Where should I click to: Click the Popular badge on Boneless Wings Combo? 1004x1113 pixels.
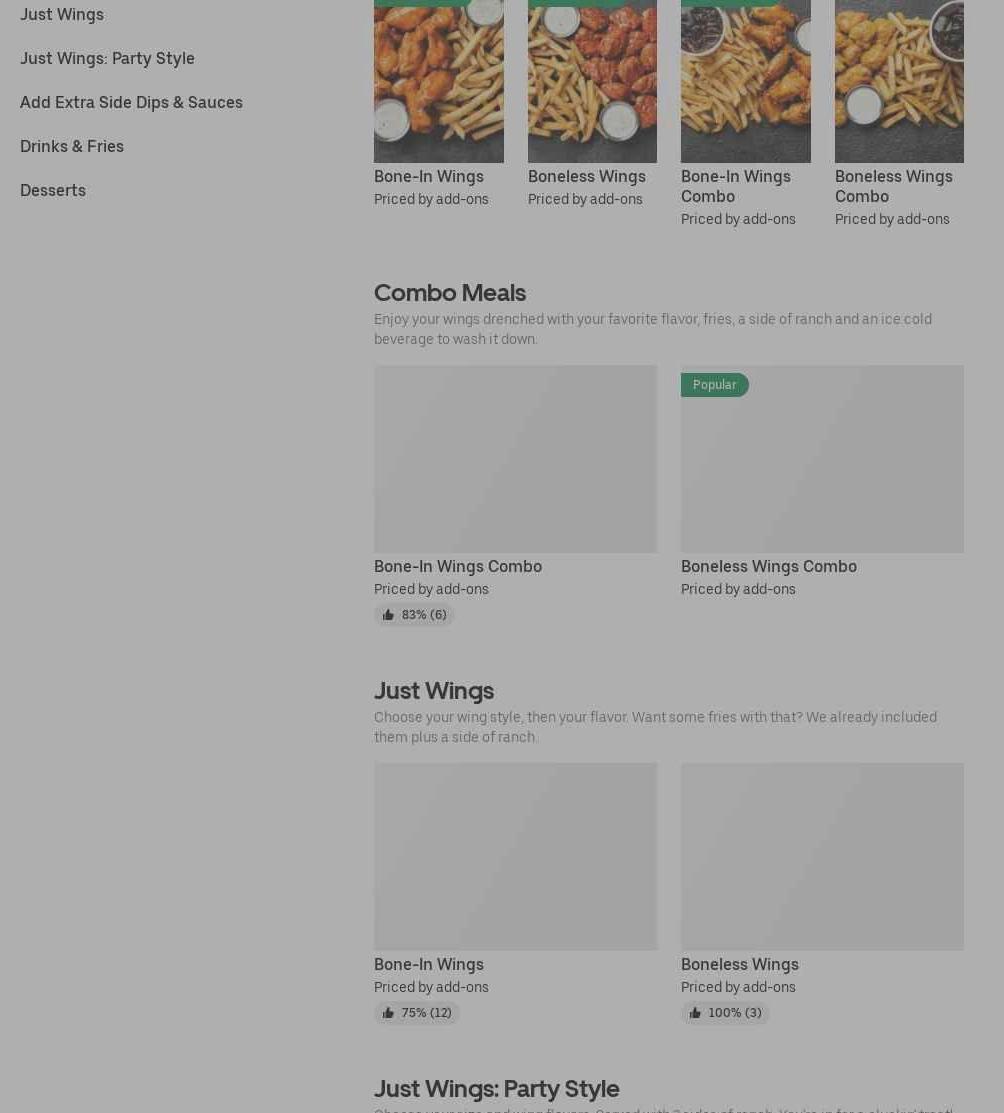(x=714, y=385)
